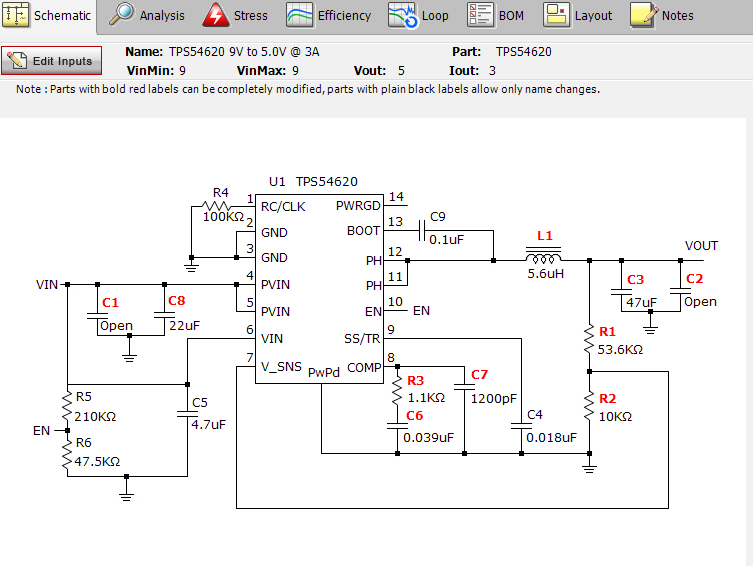This screenshot has width=753, height=566.
Task: Click the R5 resistor label
Action: pyautogui.click(x=84, y=397)
